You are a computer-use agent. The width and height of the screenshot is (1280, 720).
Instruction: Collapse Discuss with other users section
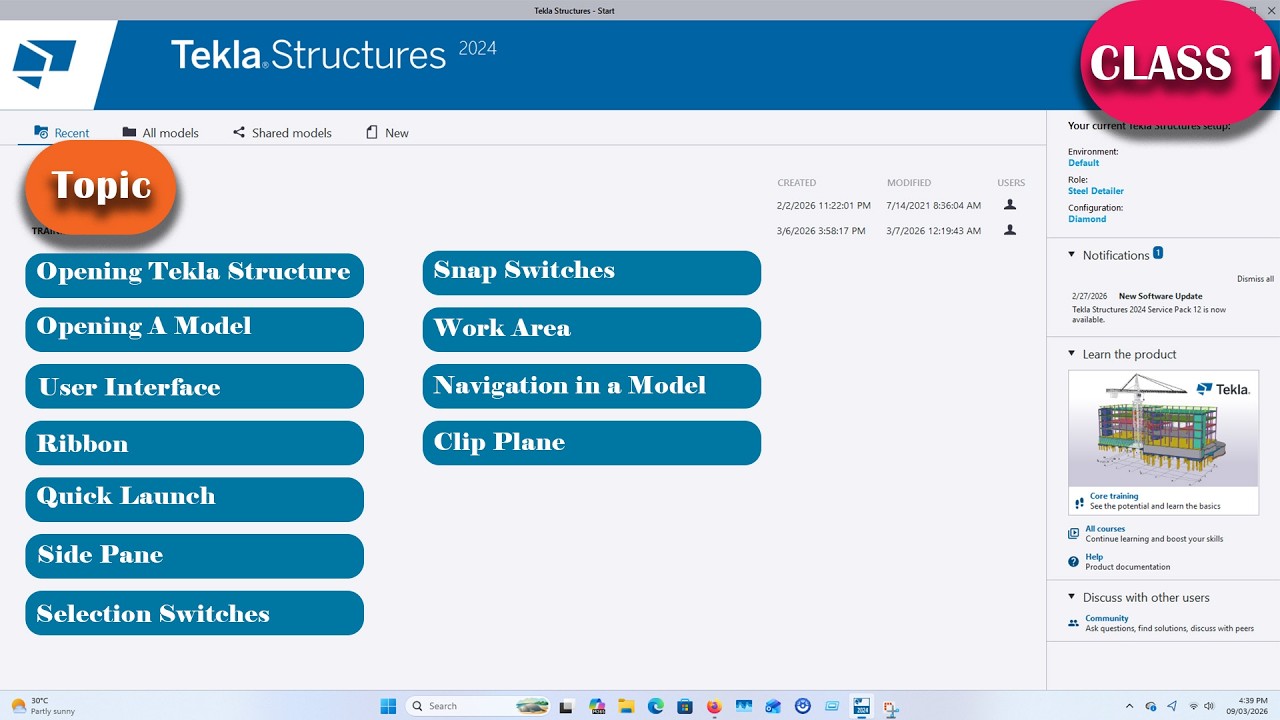tap(1072, 597)
